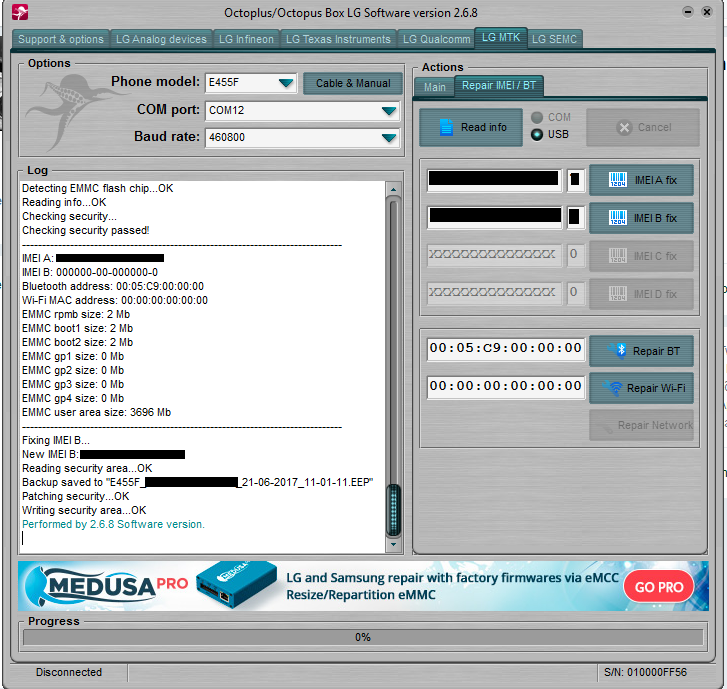Open the Main actions tab

[434, 87]
